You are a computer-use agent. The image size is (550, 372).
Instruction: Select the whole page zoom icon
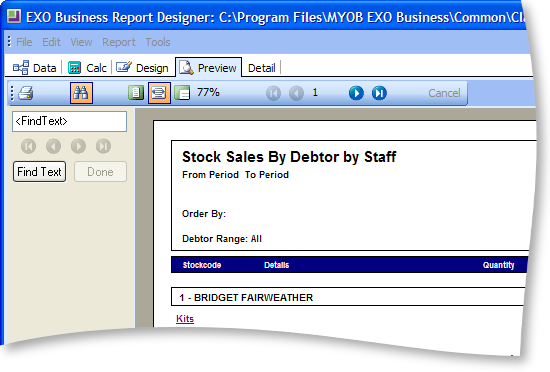point(135,93)
